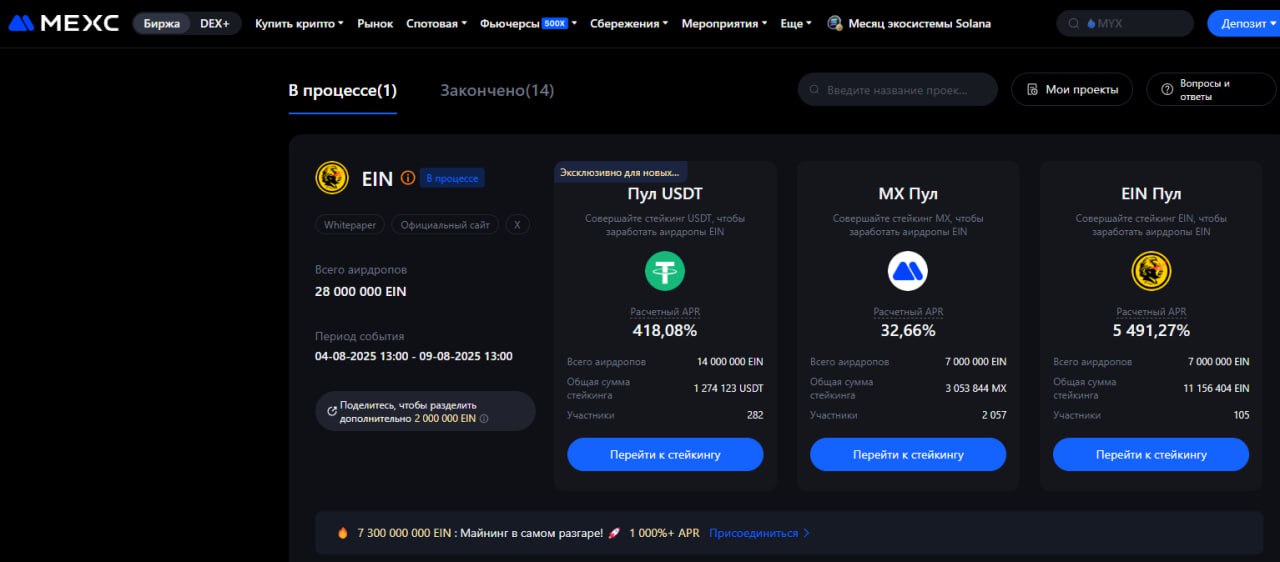Select the Биржа mode toggle
This screenshot has height=562, width=1280.
pyautogui.click(x=161, y=23)
